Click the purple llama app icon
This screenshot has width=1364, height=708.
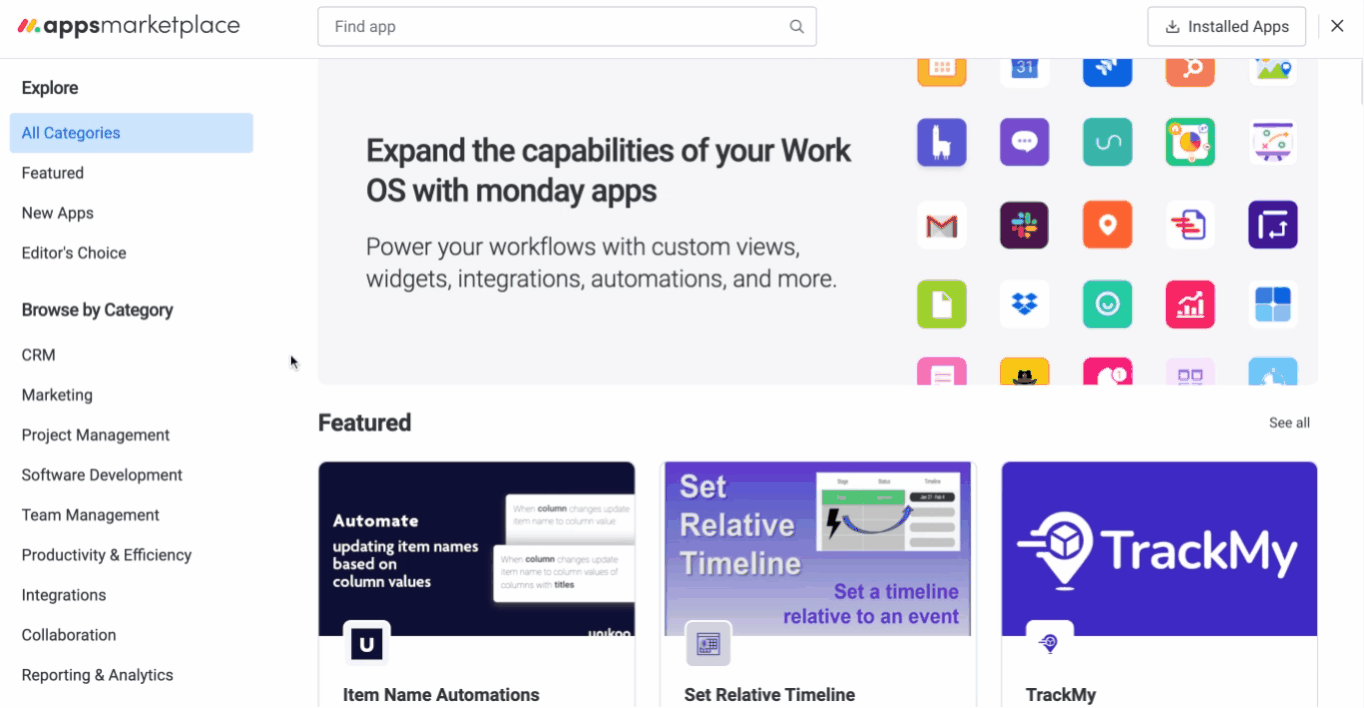click(x=942, y=142)
